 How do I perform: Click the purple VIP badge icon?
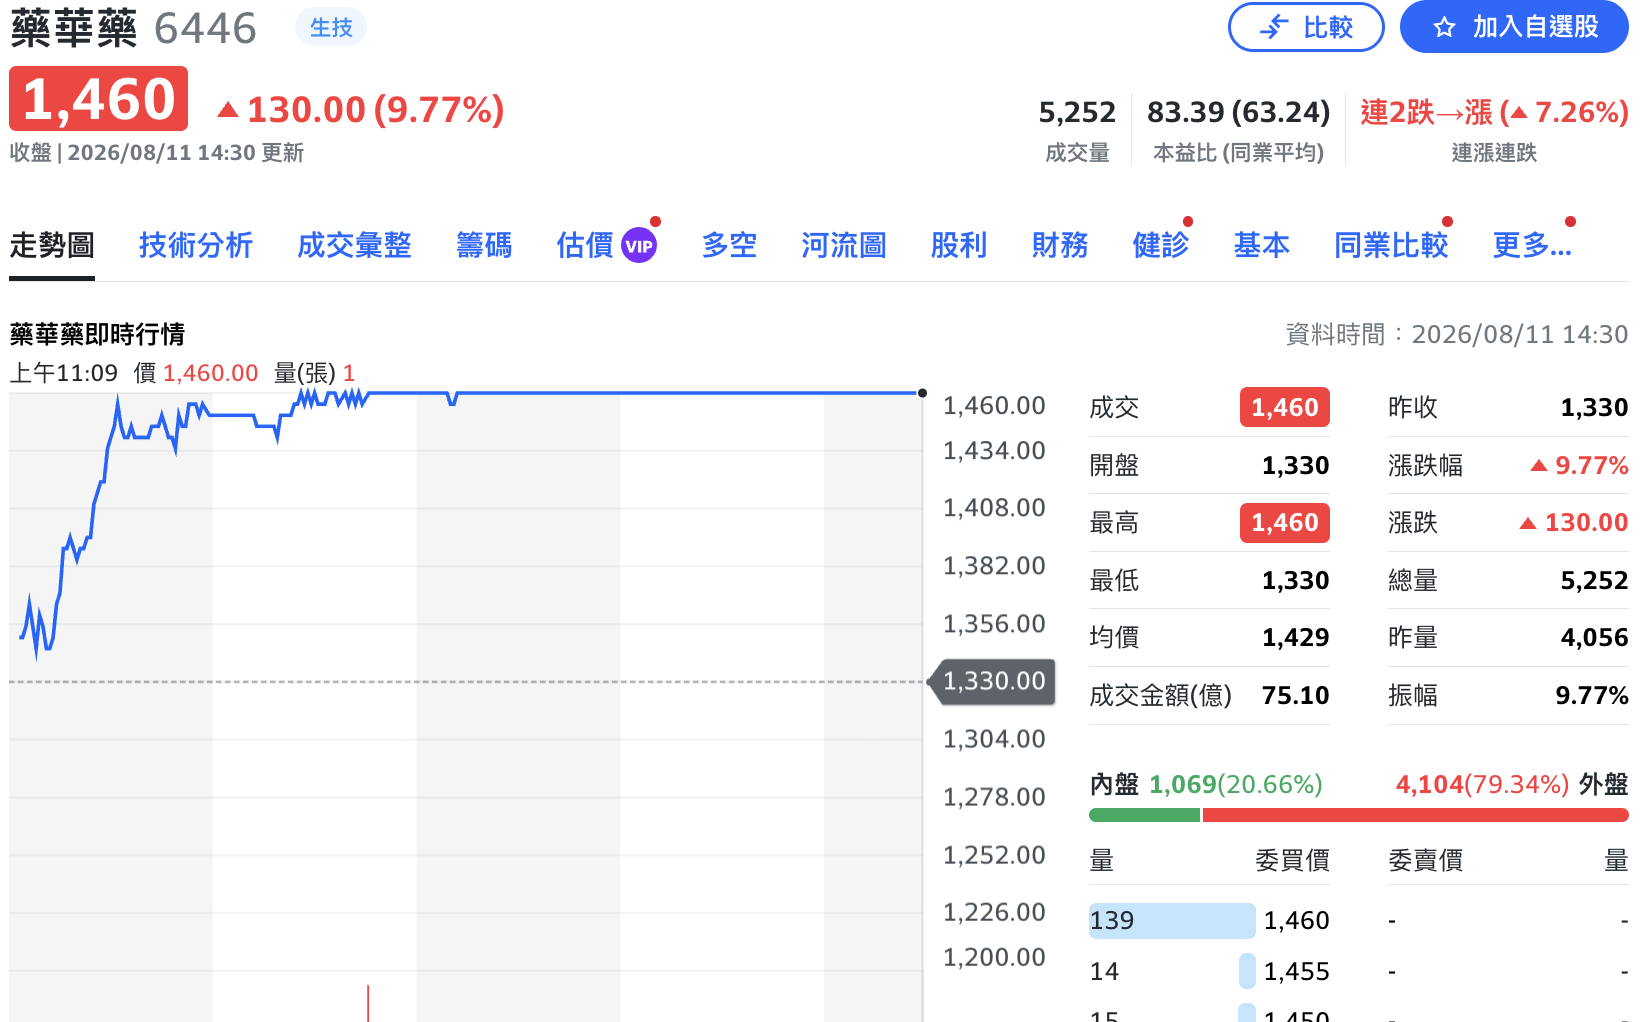pyautogui.click(x=639, y=246)
